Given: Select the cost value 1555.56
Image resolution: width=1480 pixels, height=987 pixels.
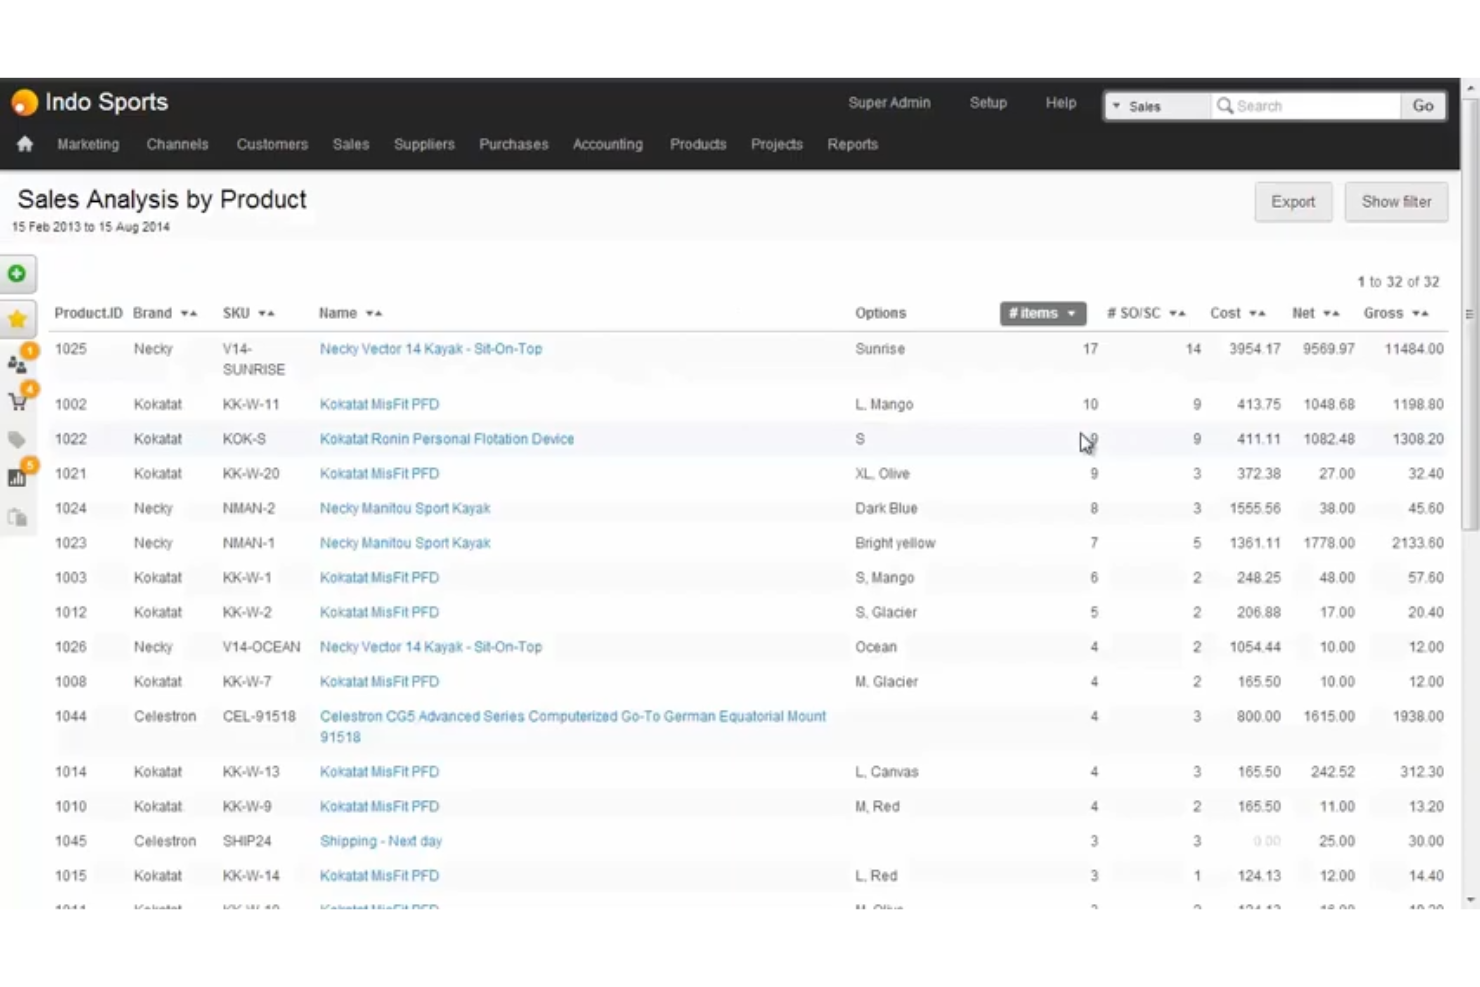Looking at the screenshot, I should tap(1255, 508).
